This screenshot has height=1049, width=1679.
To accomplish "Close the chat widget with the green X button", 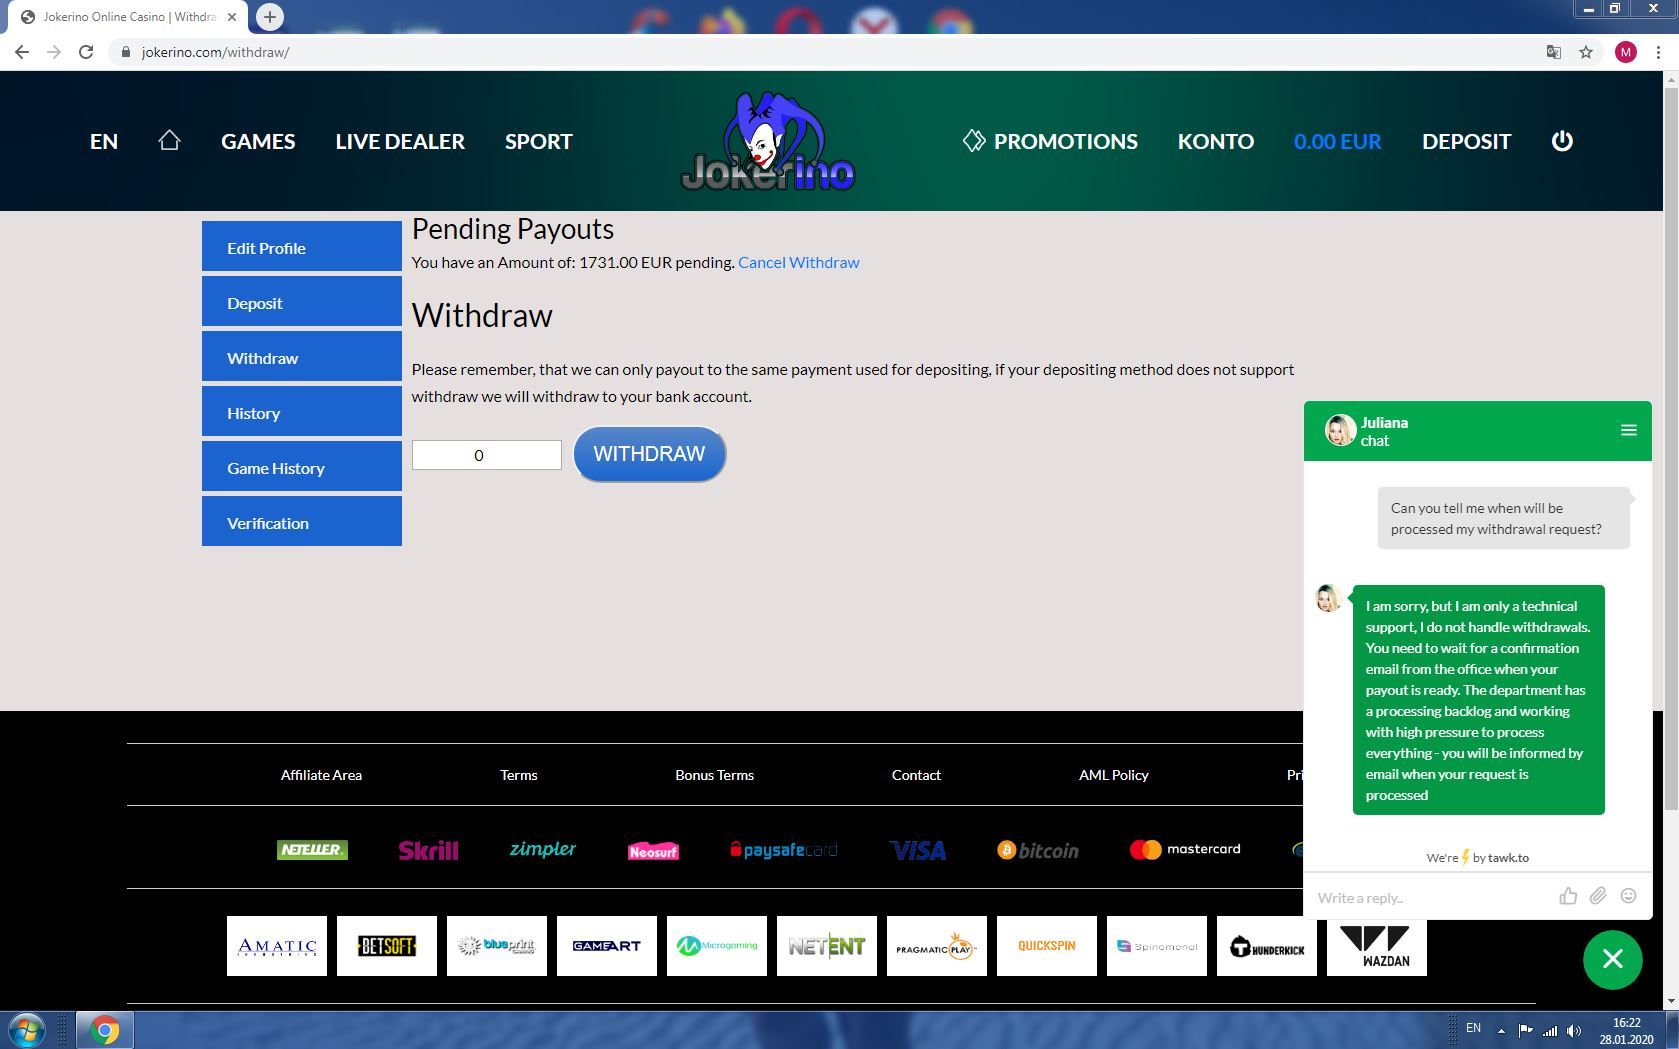I will 1612,959.
